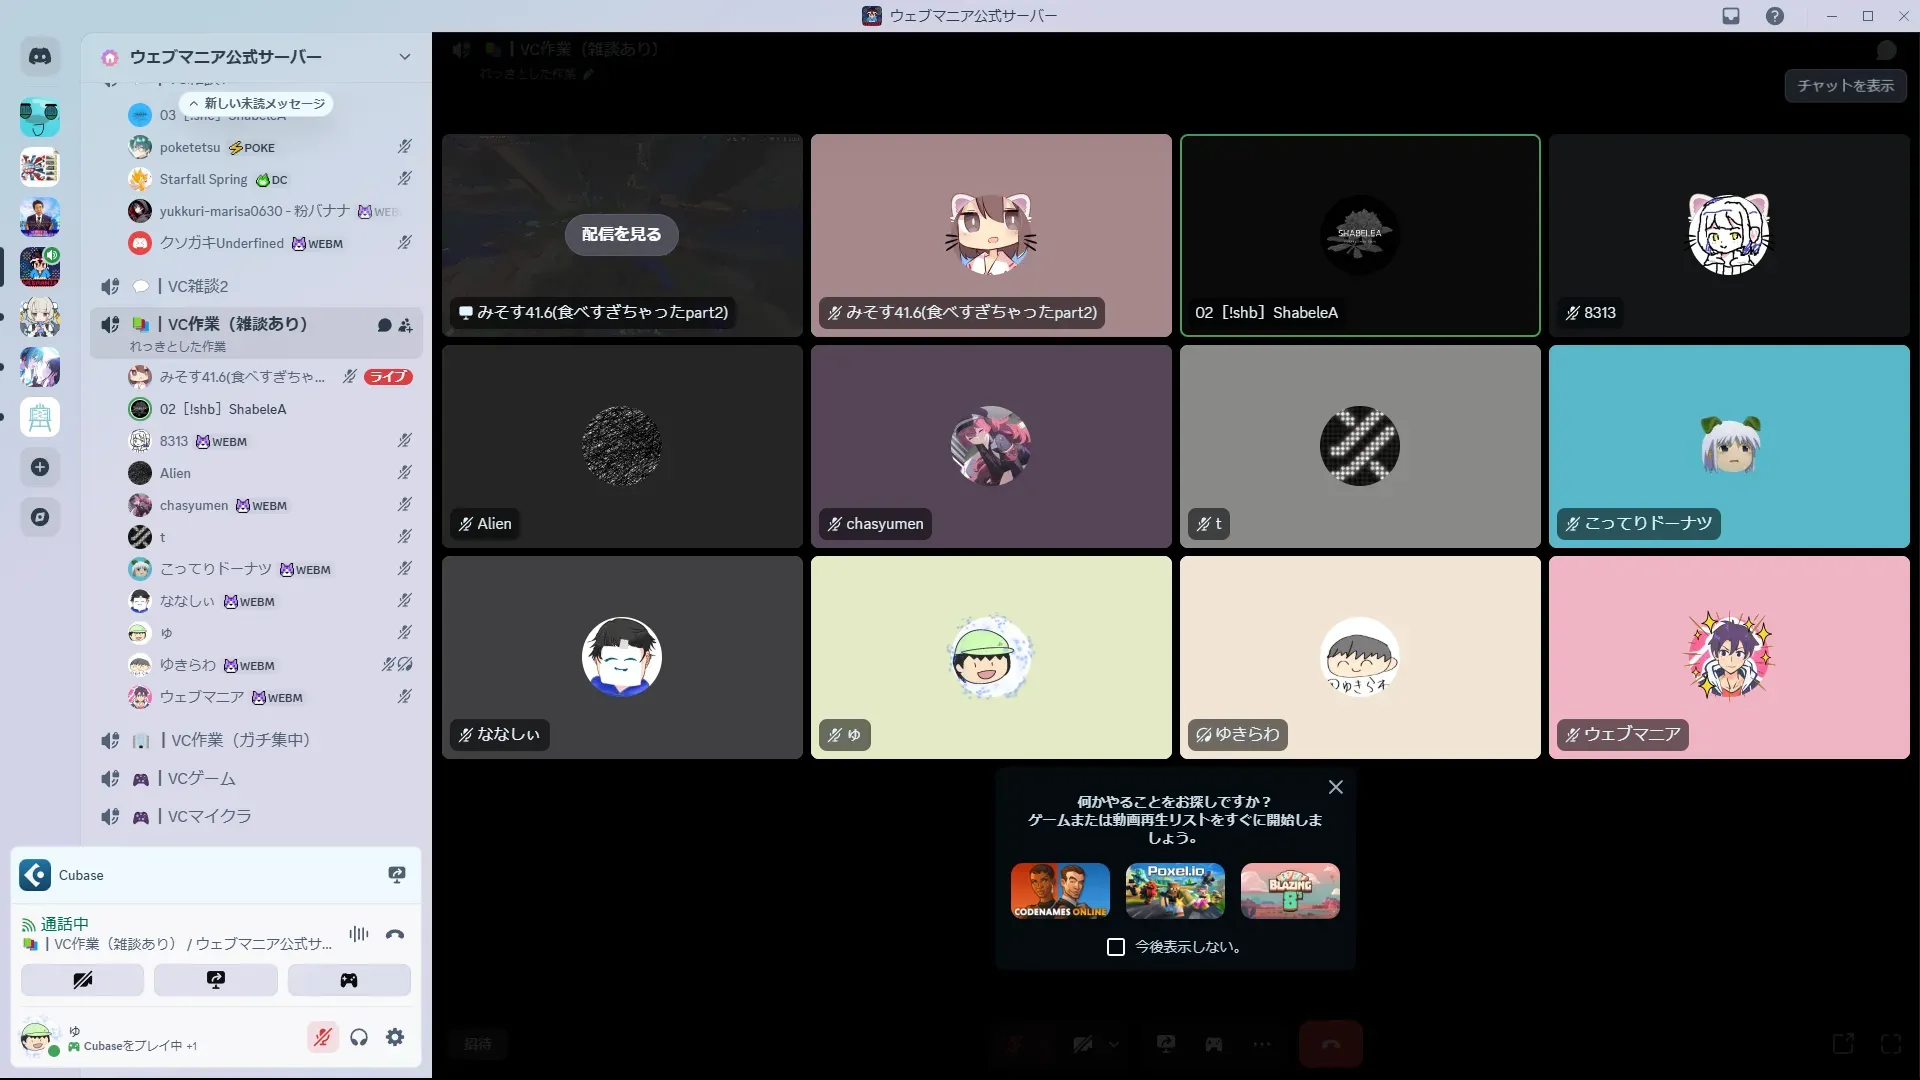This screenshot has width=1920, height=1080.
Task: Expand the ウェブマニア公式サーバー server dropdown
Action: [x=404, y=57]
